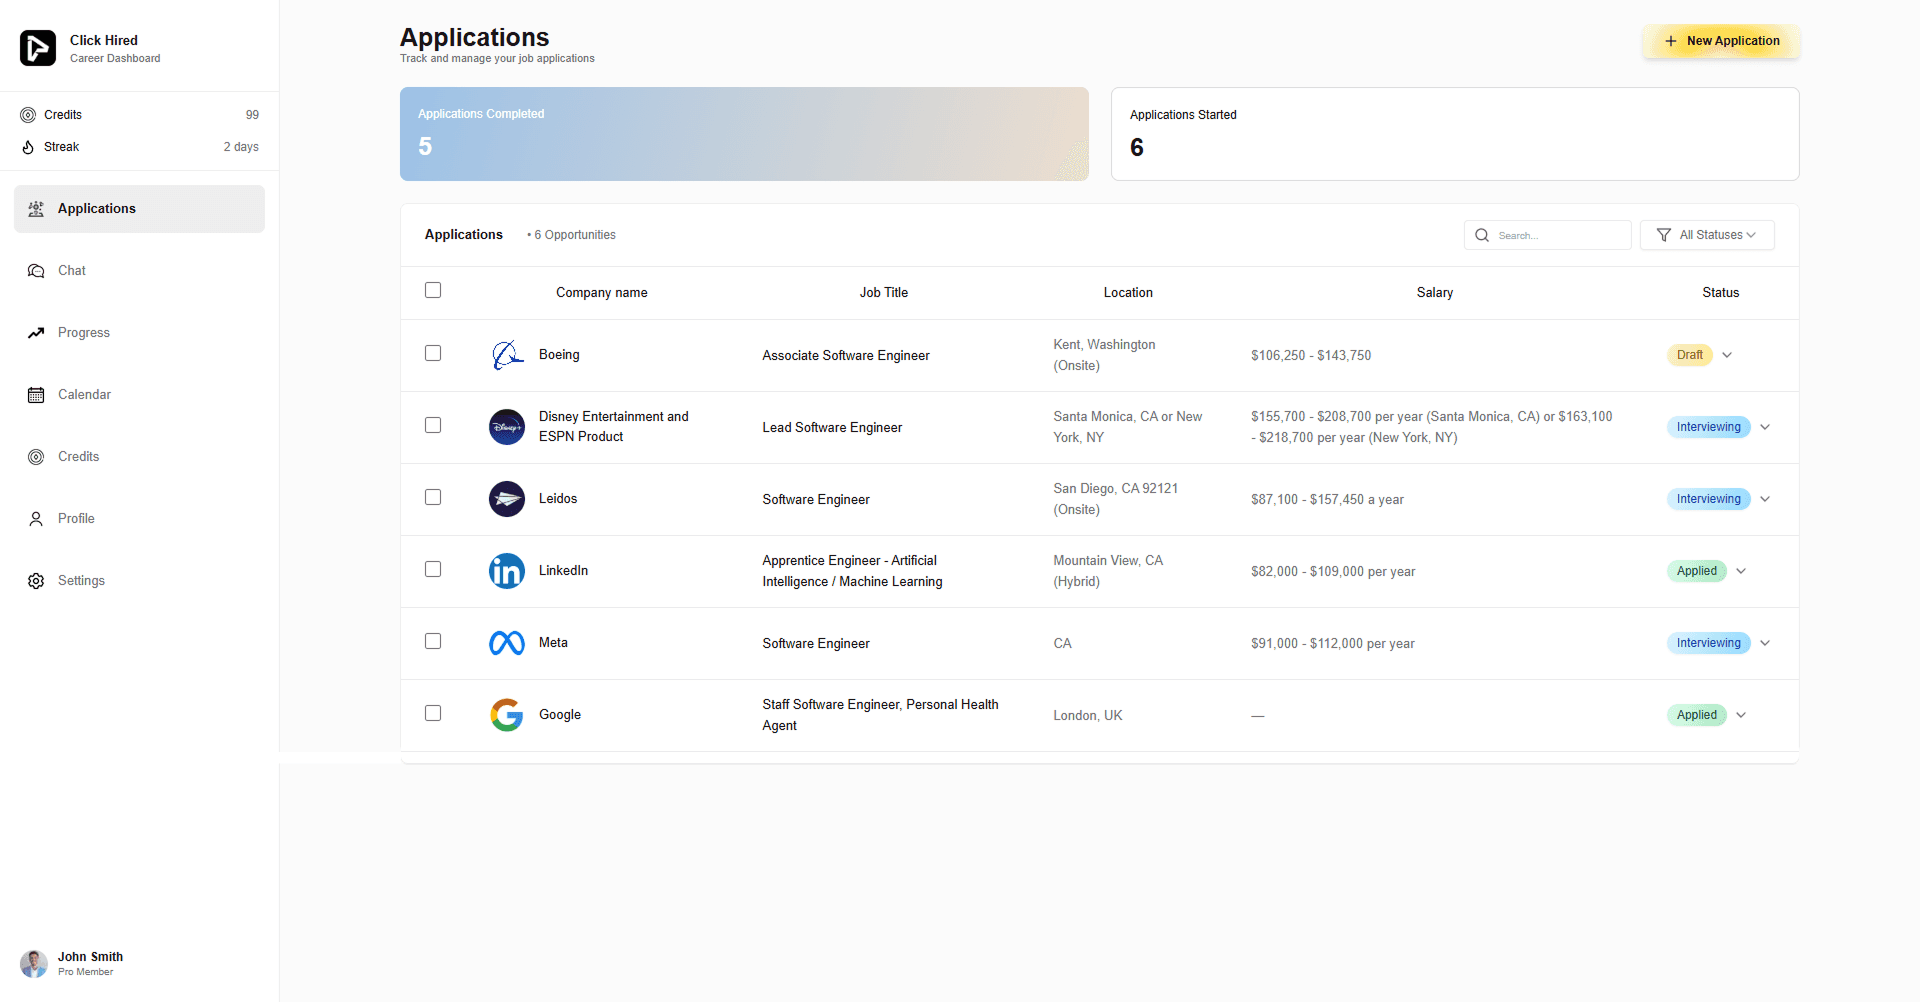Open Profile via the person icon
This screenshot has width=1920, height=1002.
(36, 518)
